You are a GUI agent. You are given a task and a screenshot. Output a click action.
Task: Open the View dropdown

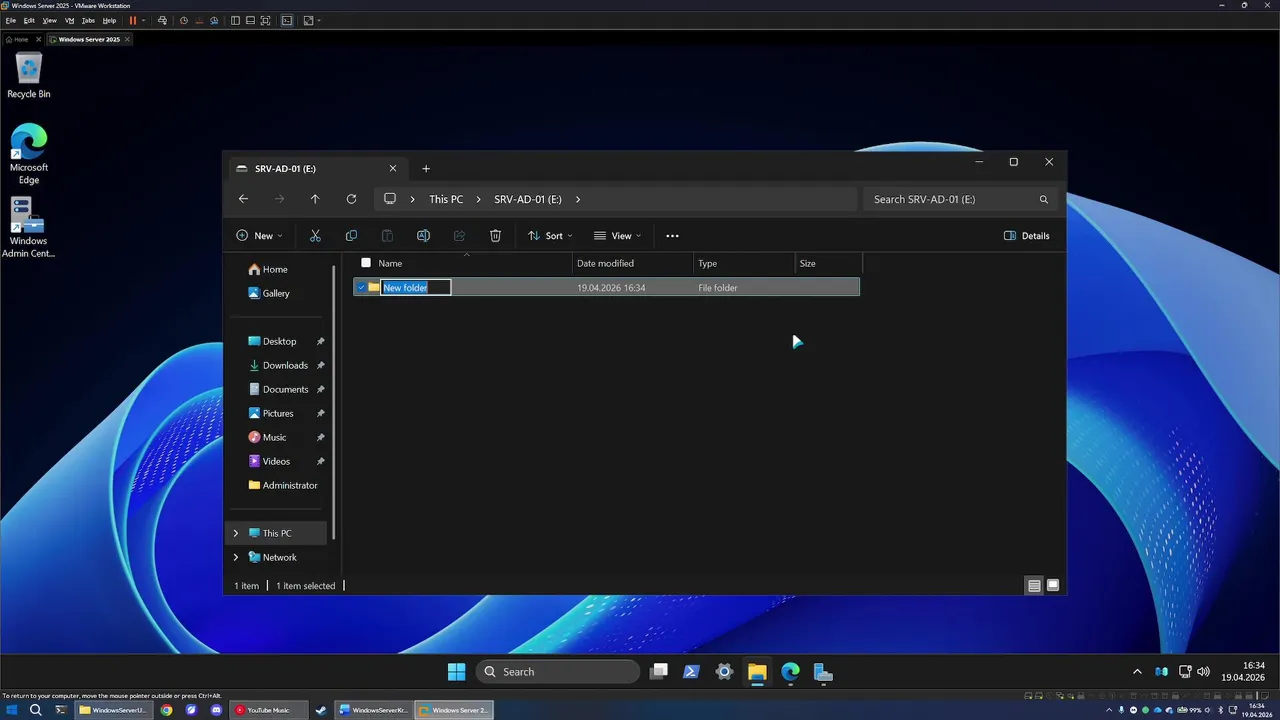coord(617,236)
